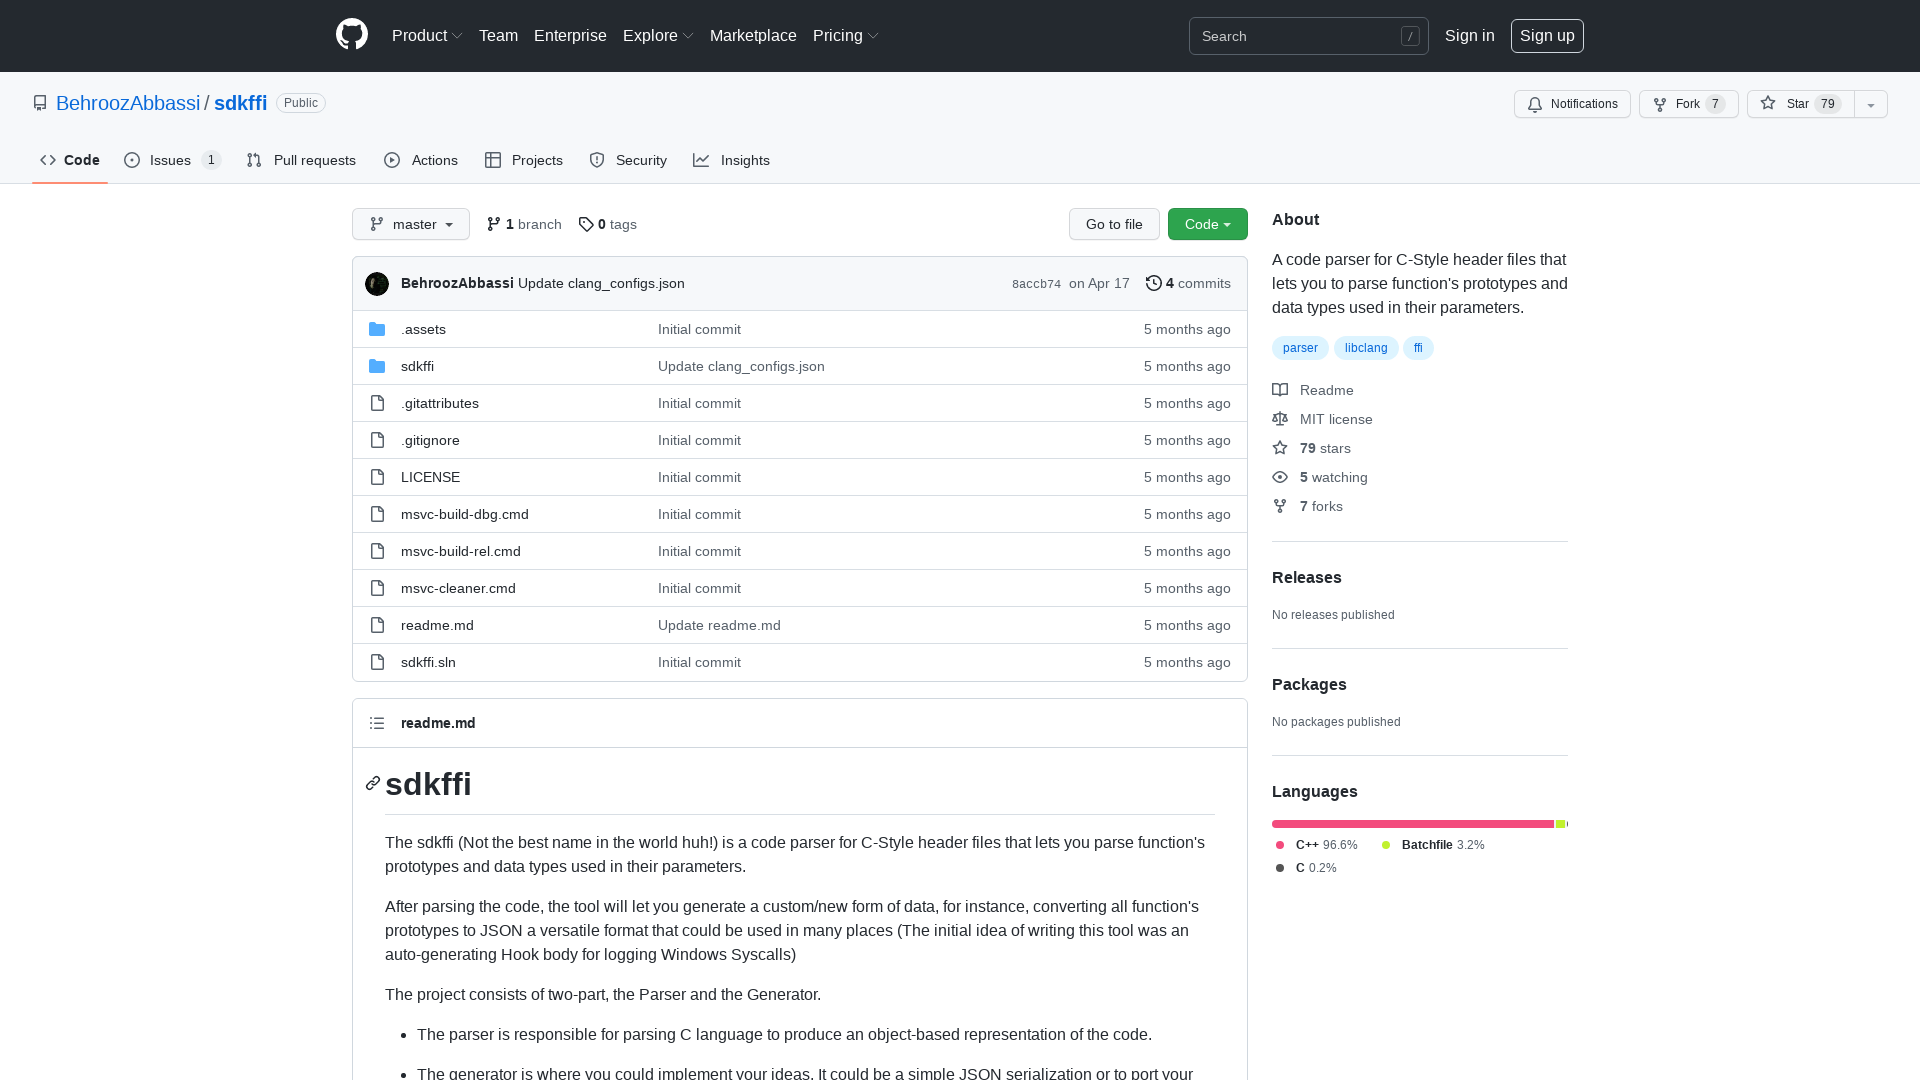Image resolution: width=1920 pixels, height=1080 pixels.
Task: Click the branch icon beside 1 branch
Action: tap(494, 224)
